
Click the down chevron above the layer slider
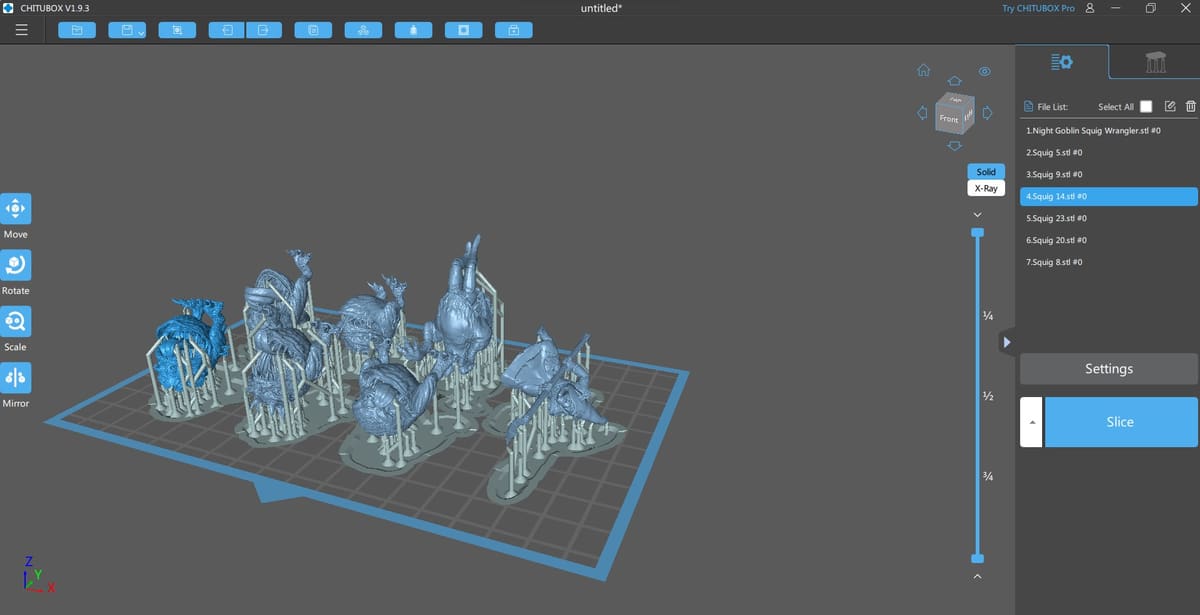(x=978, y=215)
